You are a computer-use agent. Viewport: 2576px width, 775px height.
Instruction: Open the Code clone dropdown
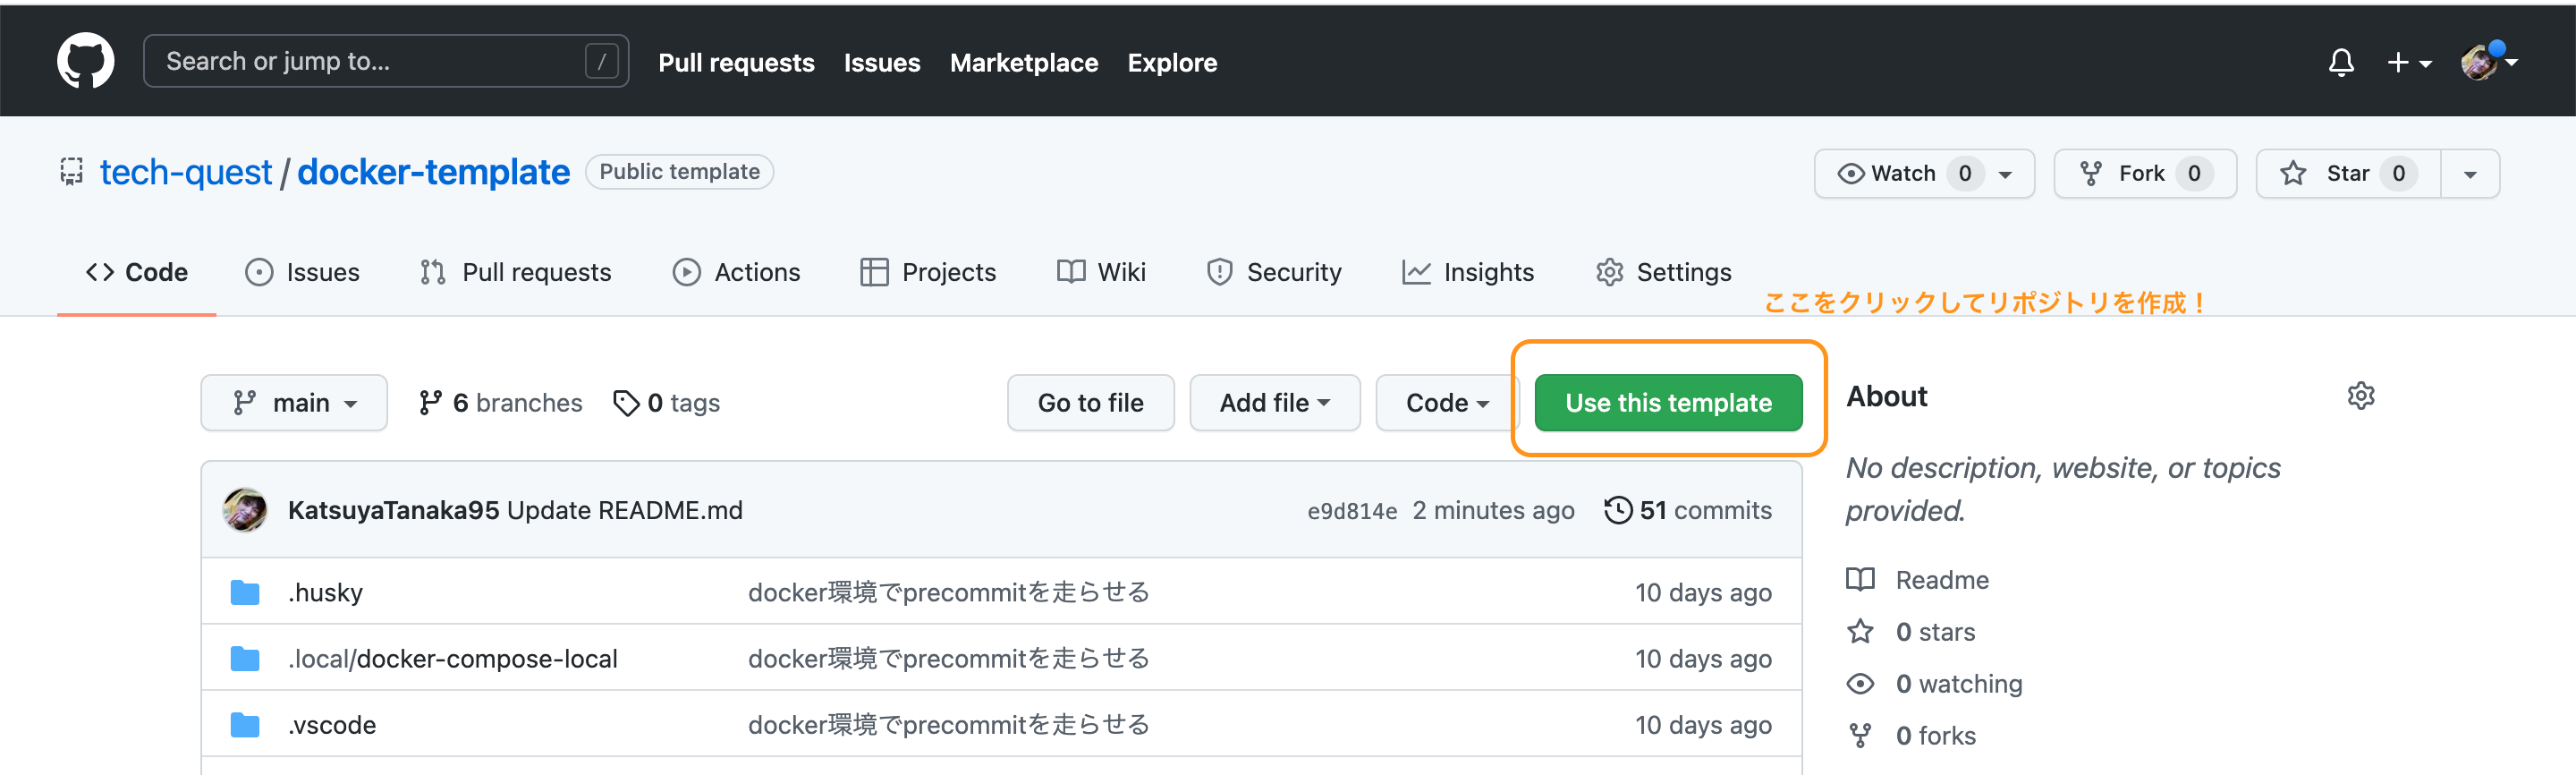pos(1447,403)
